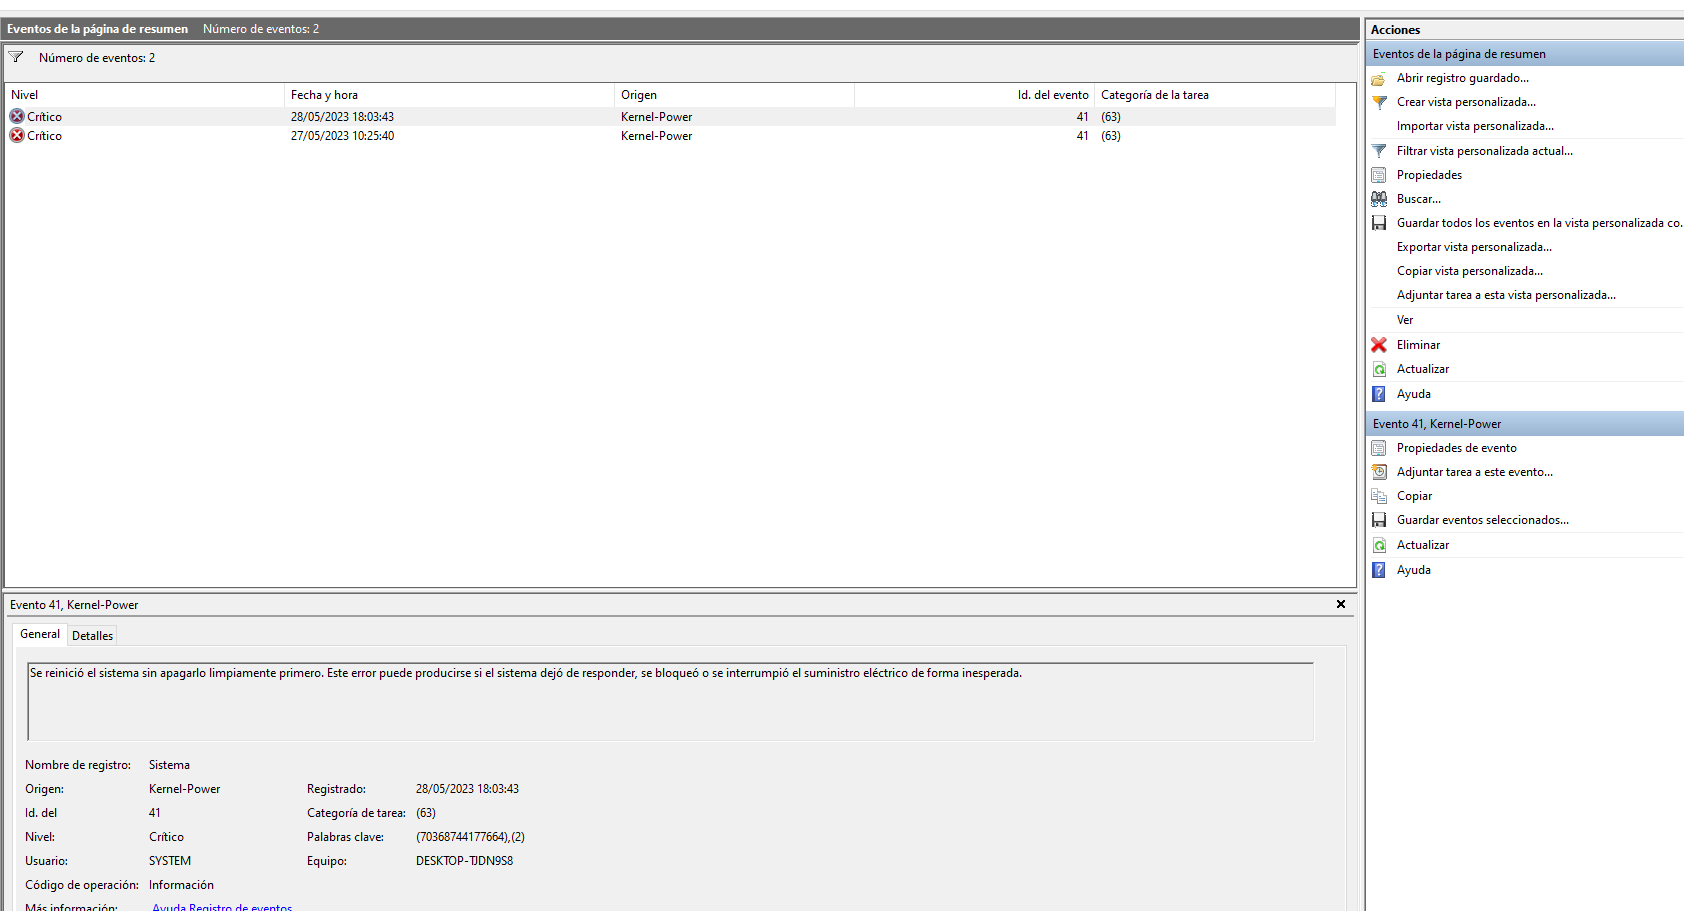Sort by the Origen column header
Screen dimensions: 1684x911
pos(734,95)
